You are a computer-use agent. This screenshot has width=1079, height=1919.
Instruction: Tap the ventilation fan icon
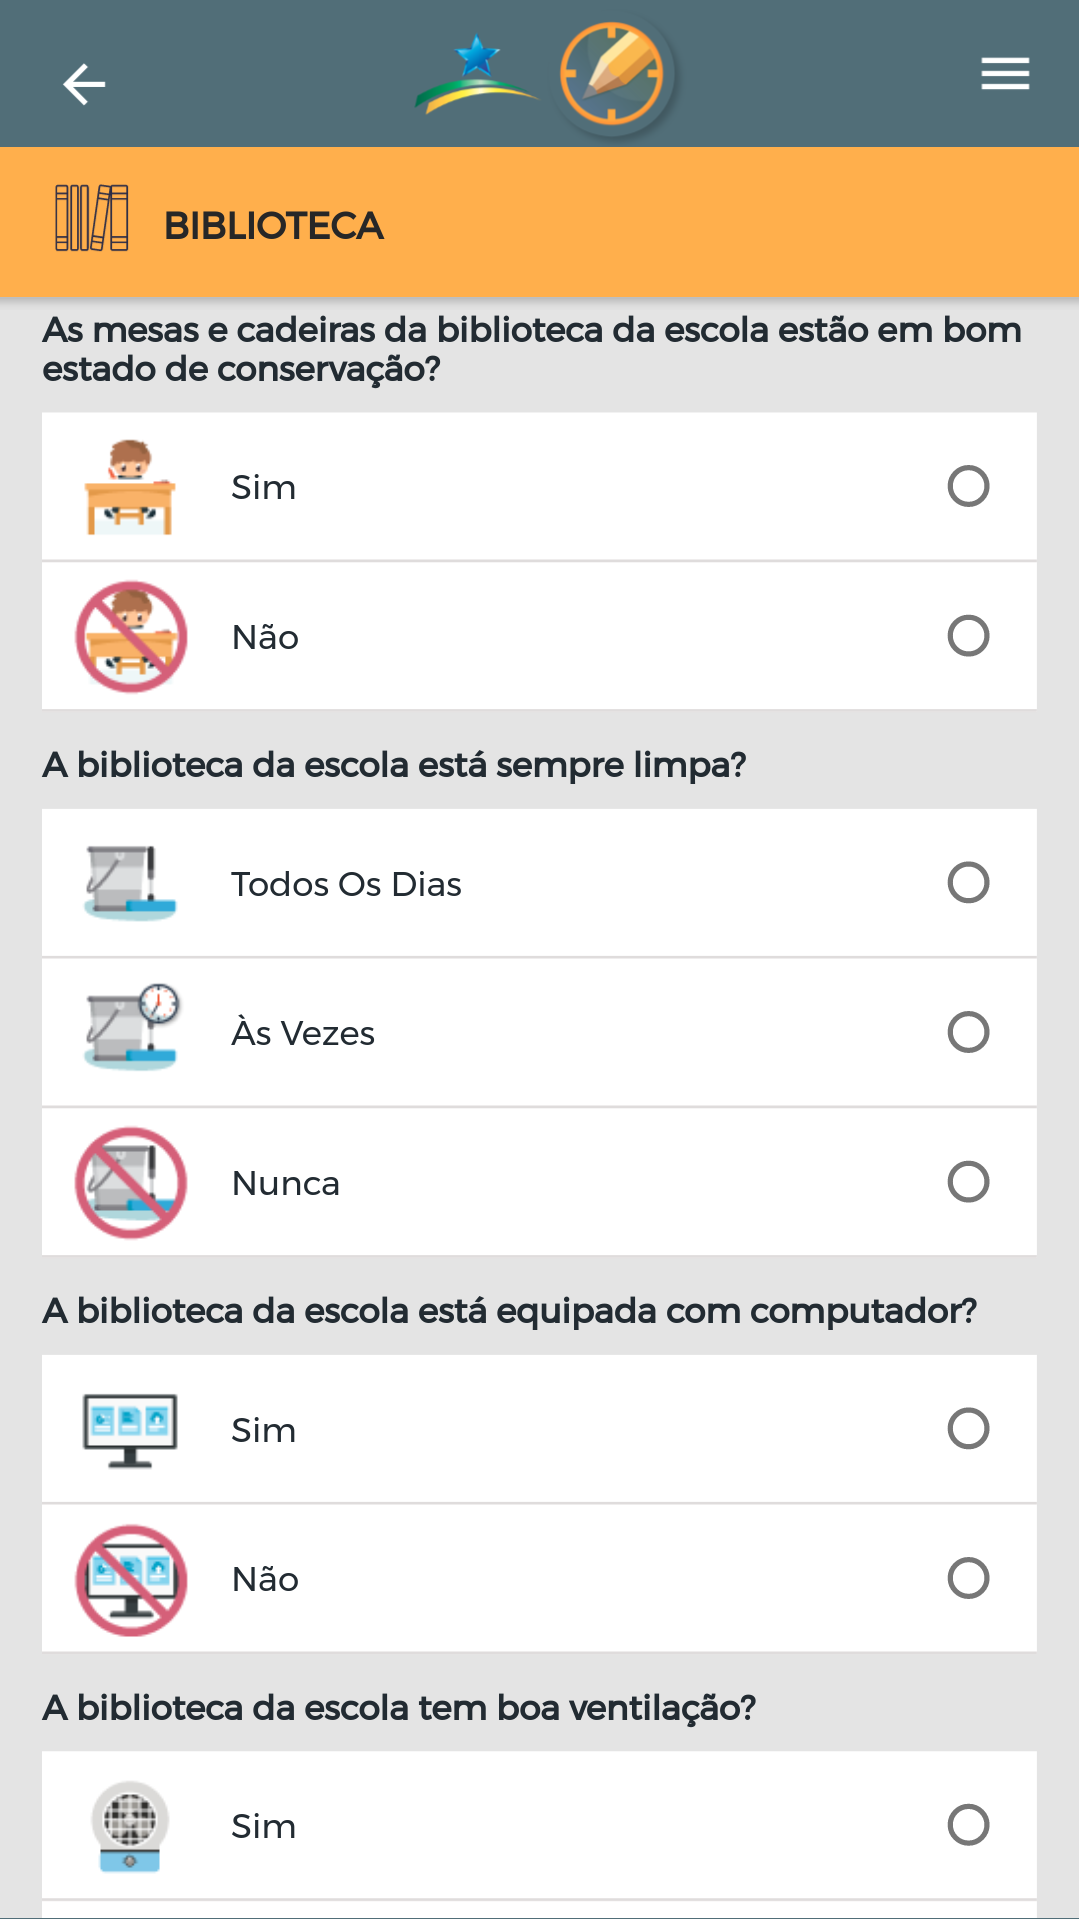(130, 1826)
